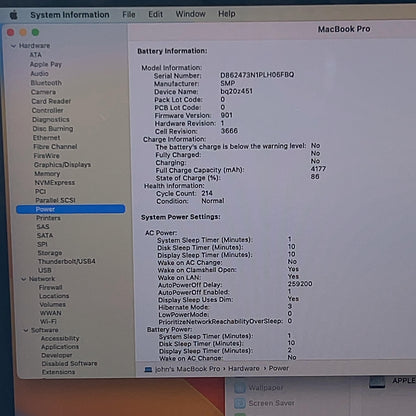
Task: Collapse the Hardware section
Action: point(13,46)
